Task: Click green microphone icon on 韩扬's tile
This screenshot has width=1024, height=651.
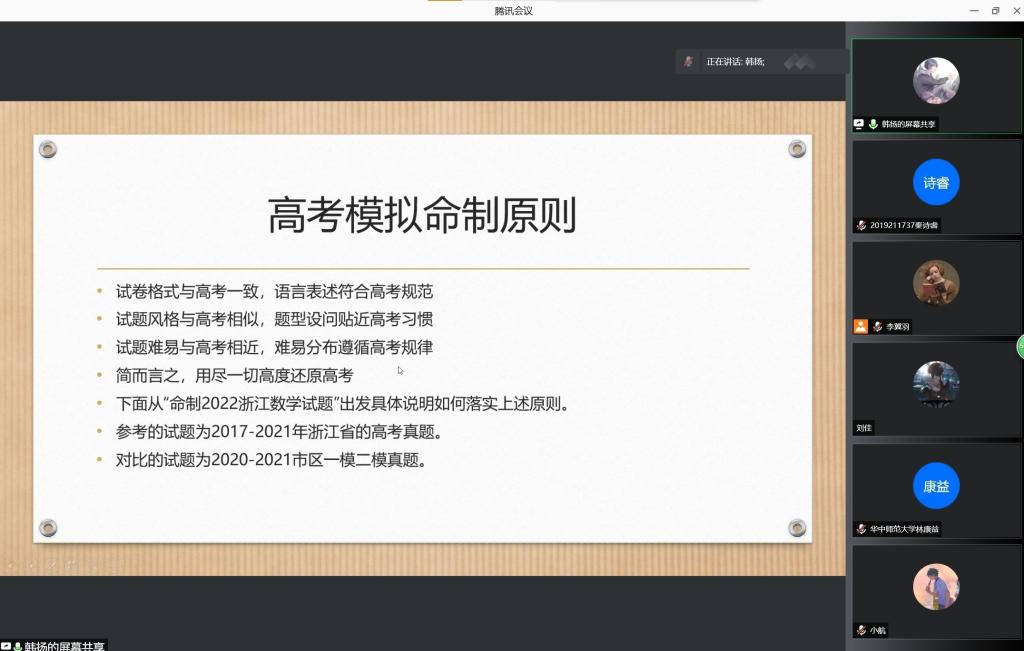Action: tap(873, 124)
